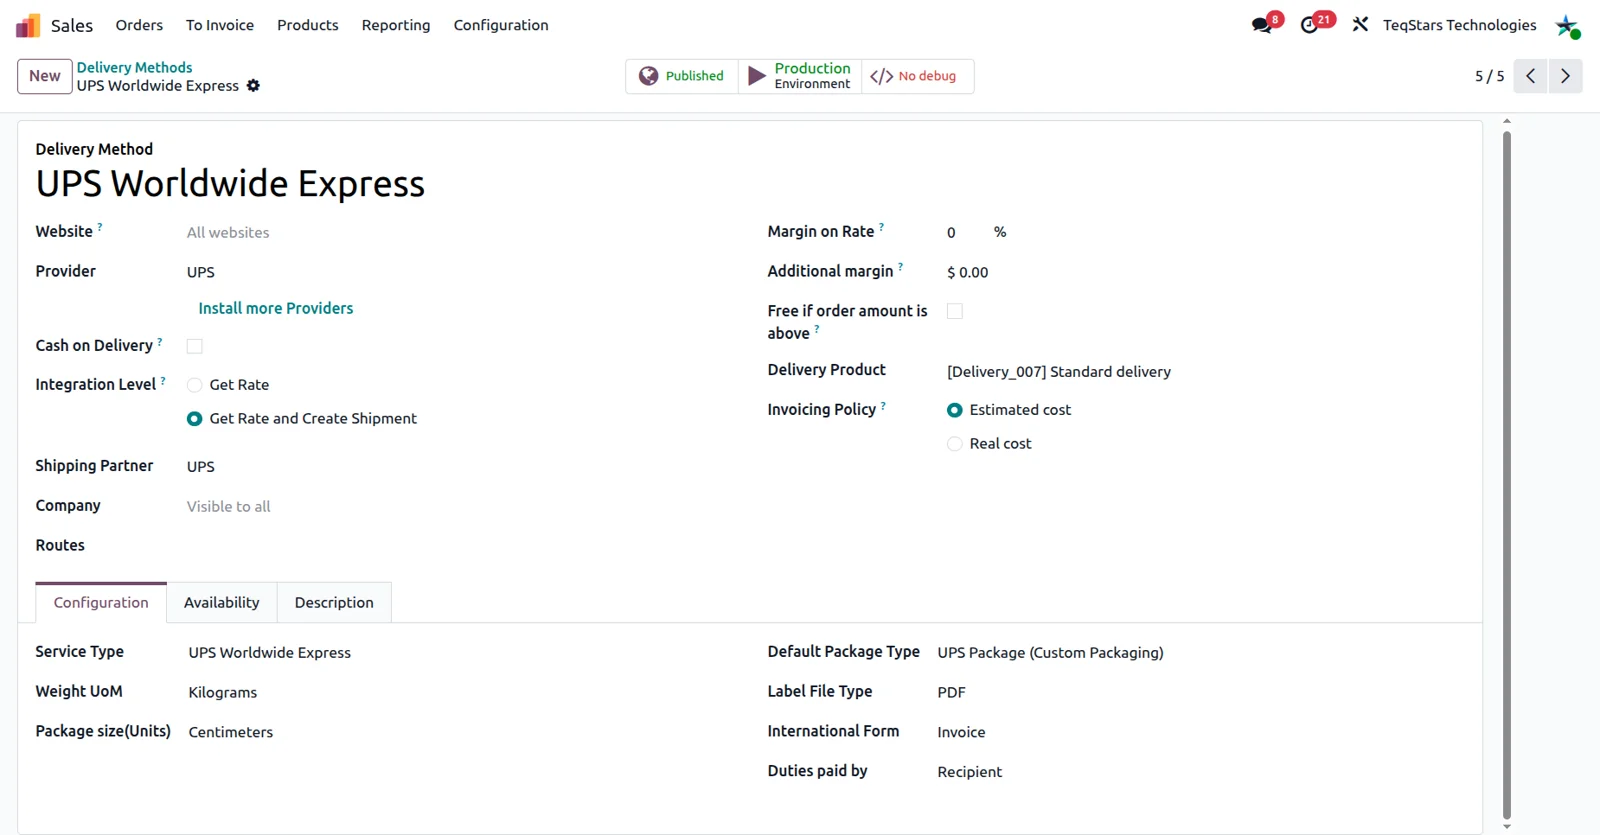1600x835 pixels.
Task: Go to the previous record arrow
Action: tap(1530, 76)
